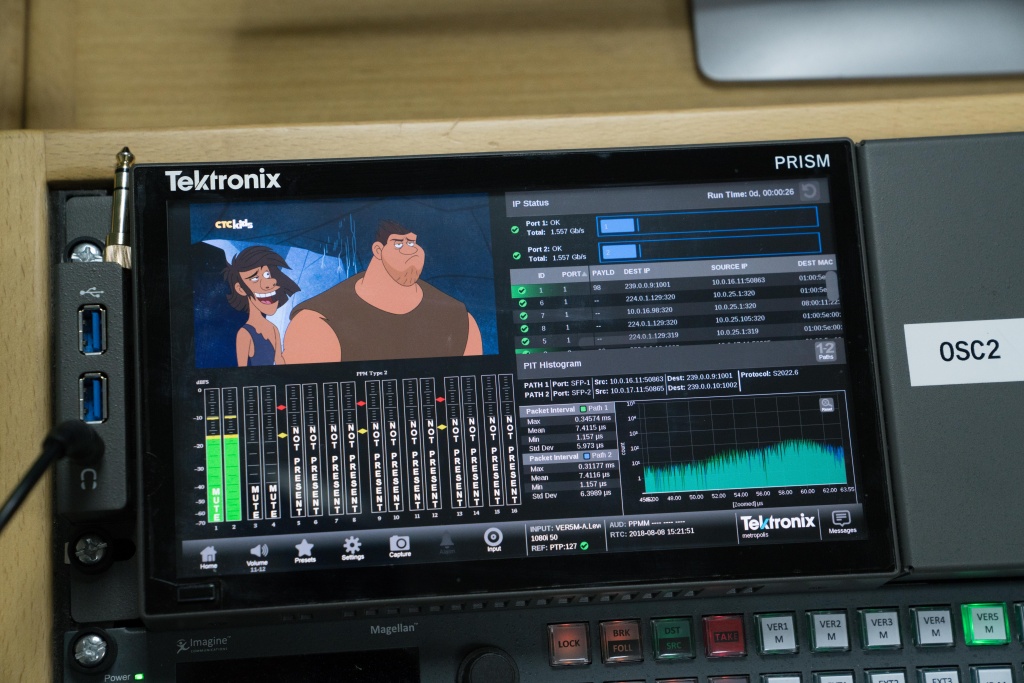
Task: Tap source IP 10.0.16.11:50863 in the table
Action: (738, 281)
